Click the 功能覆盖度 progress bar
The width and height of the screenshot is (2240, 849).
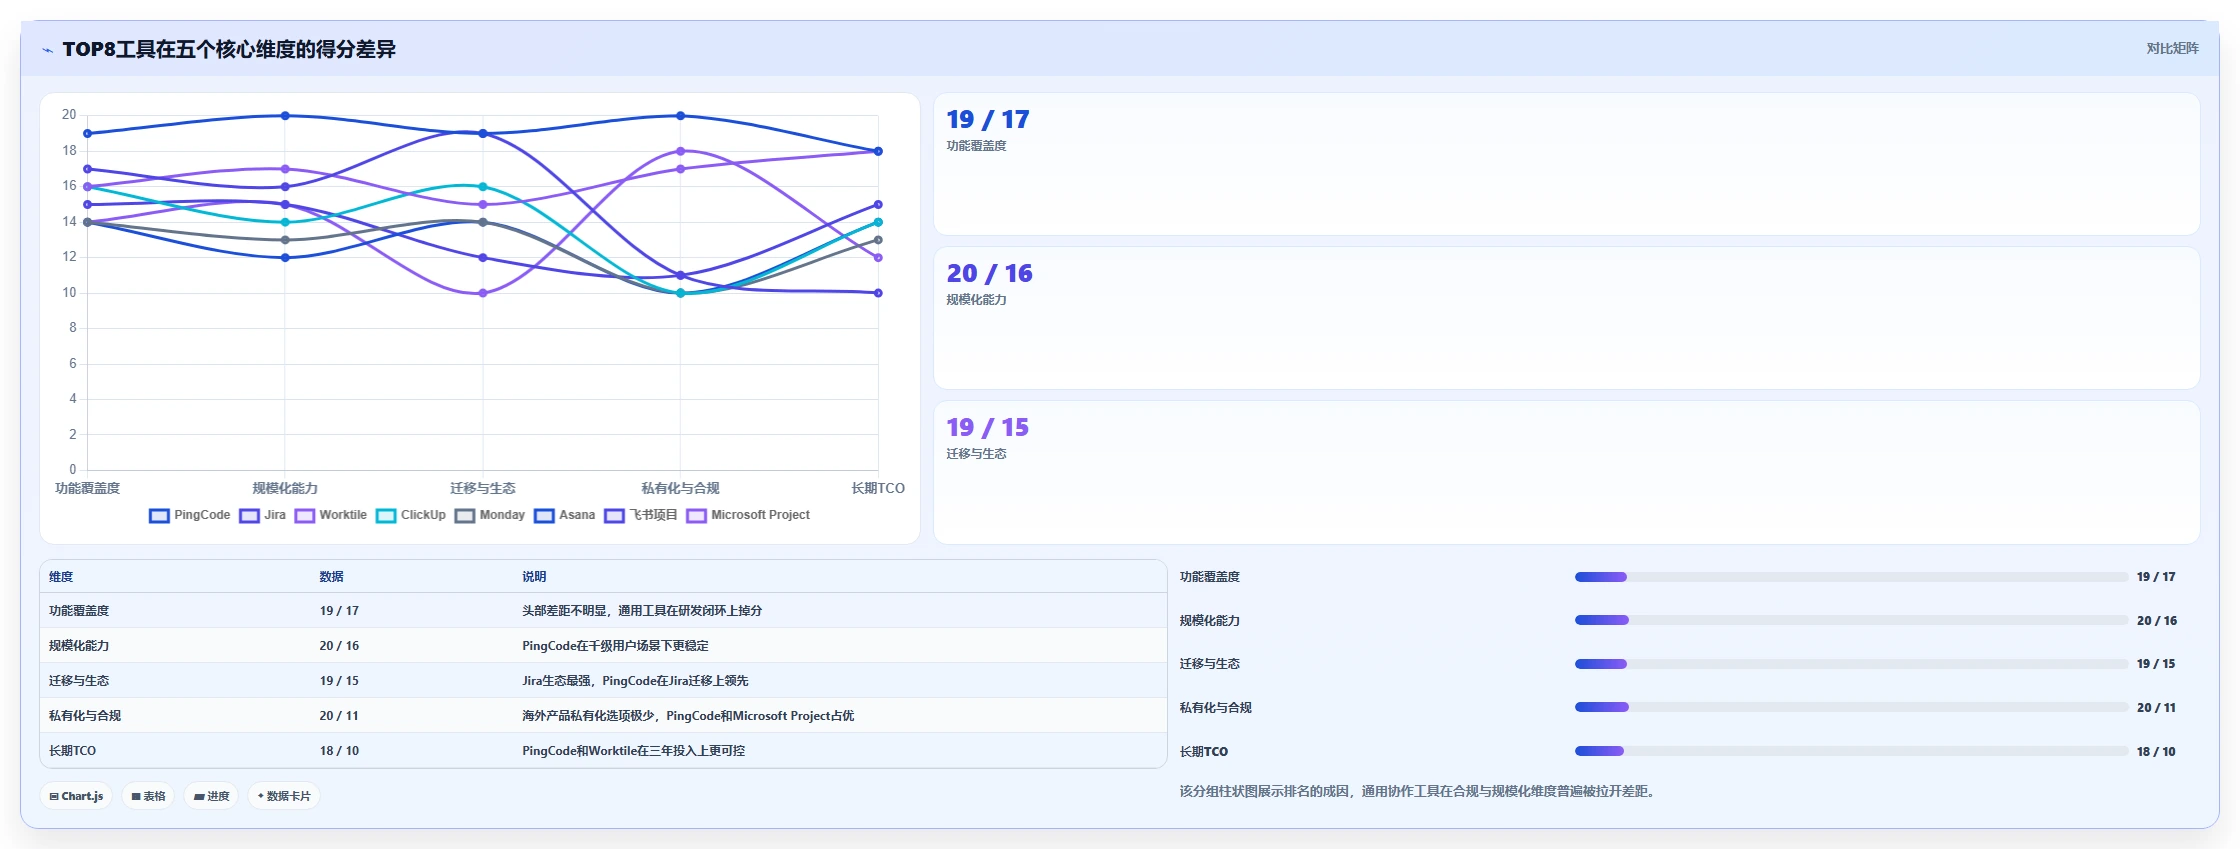(x=1851, y=577)
